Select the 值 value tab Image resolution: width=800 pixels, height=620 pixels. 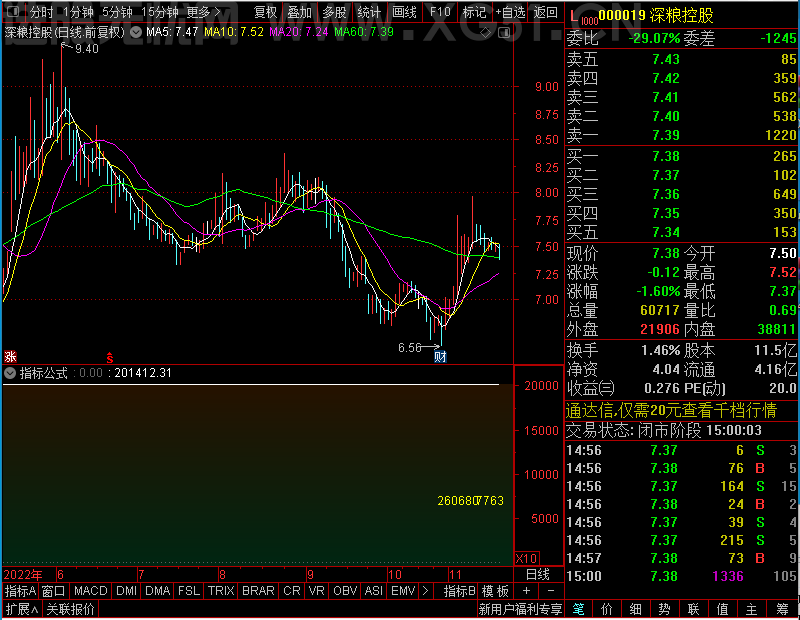coord(722,609)
